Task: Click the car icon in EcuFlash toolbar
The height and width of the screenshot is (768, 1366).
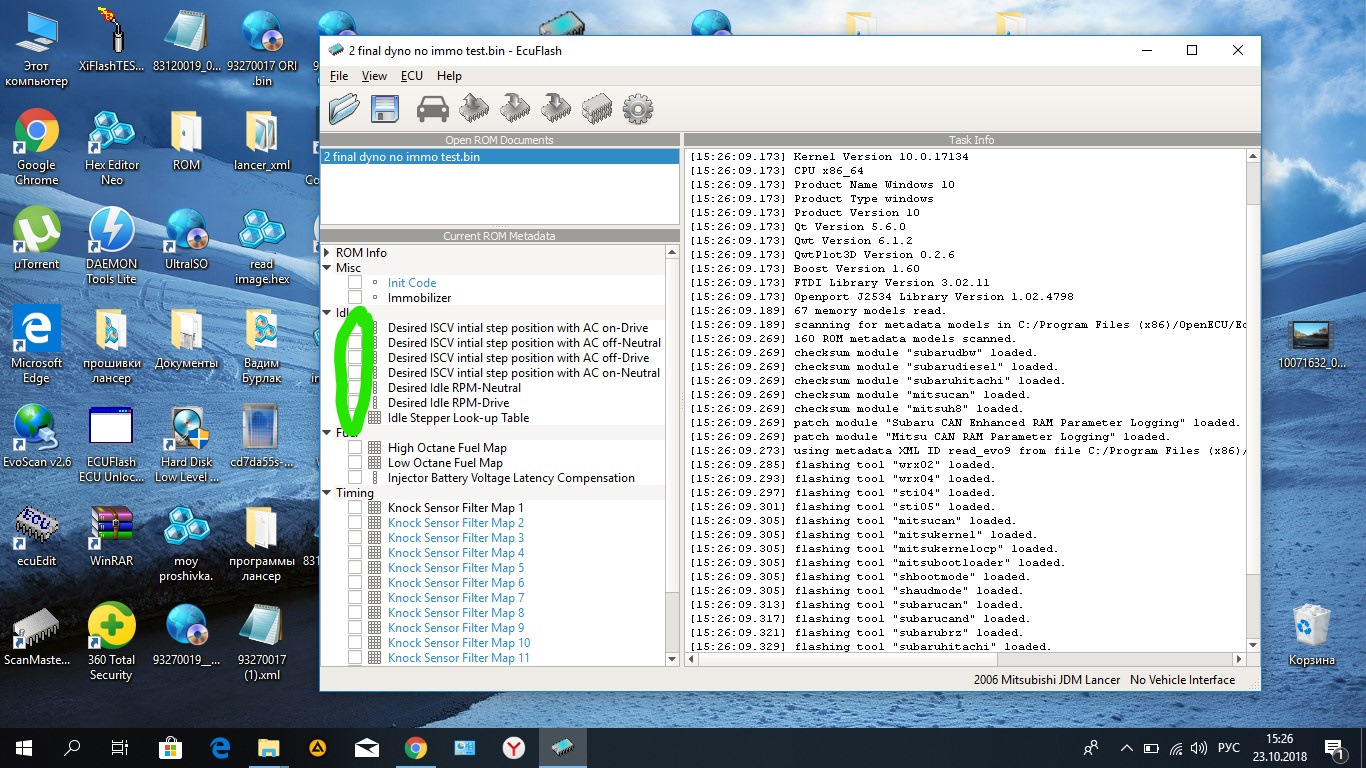Action: (x=433, y=108)
